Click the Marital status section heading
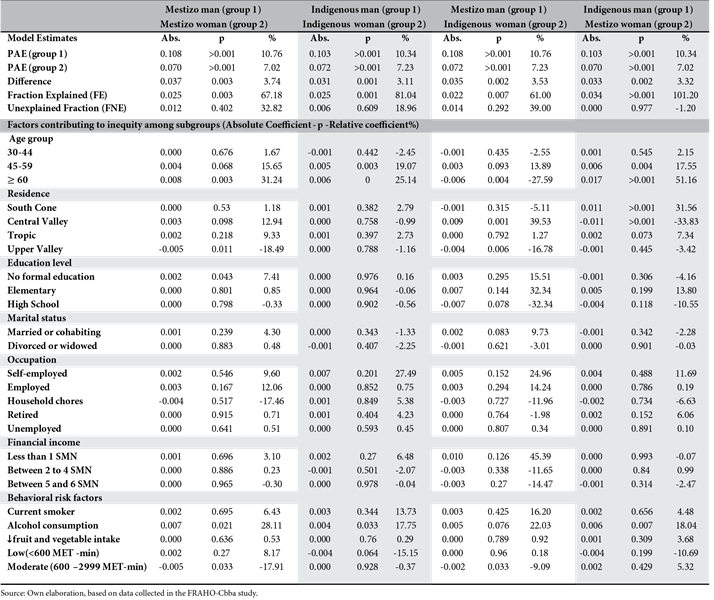Viewport: 714px width, 600px height. [x=39, y=316]
